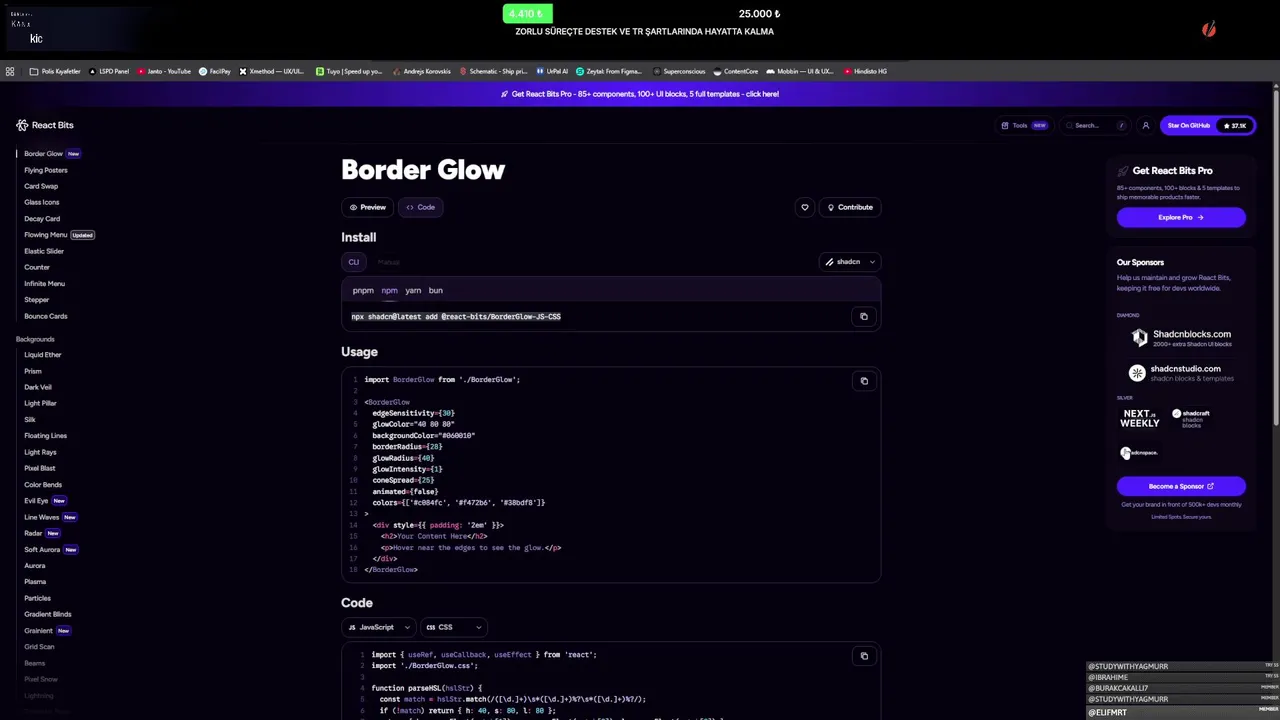Switch to the Code tab
This screenshot has height=720, width=1280.
pyautogui.click(x=420, y=207)
